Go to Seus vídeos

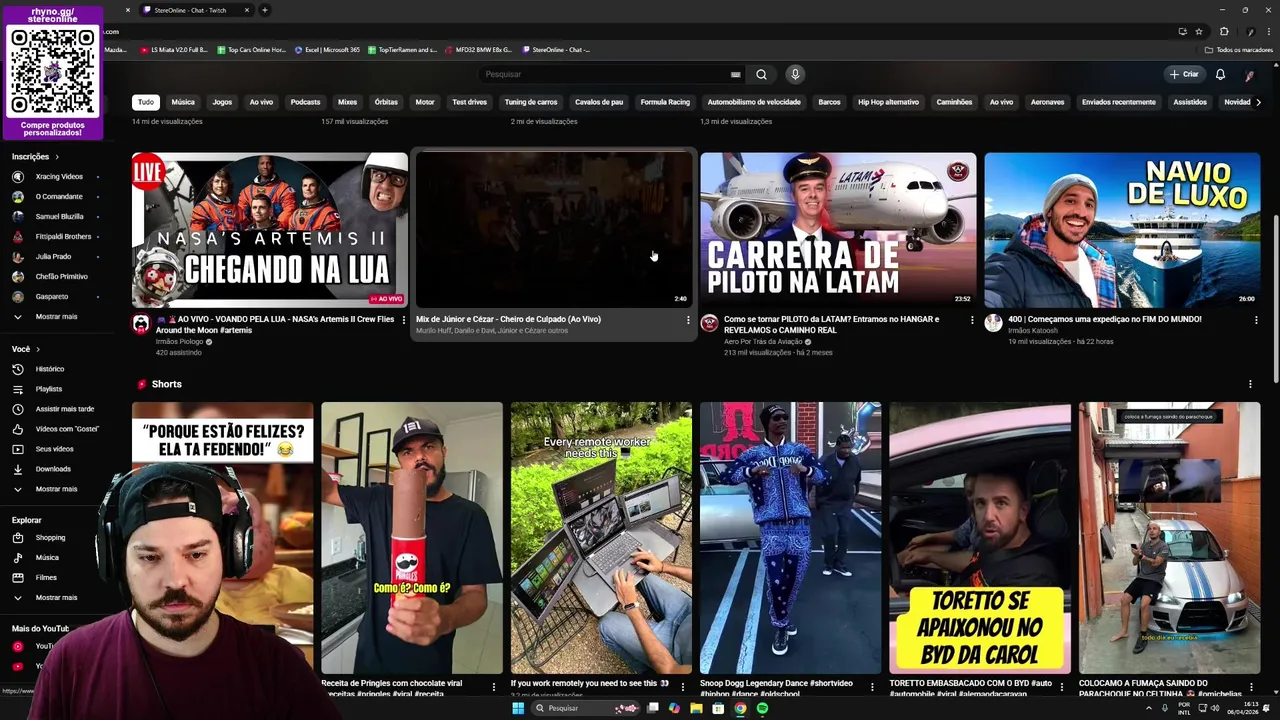pyautogui.click(x=55, y=449)
